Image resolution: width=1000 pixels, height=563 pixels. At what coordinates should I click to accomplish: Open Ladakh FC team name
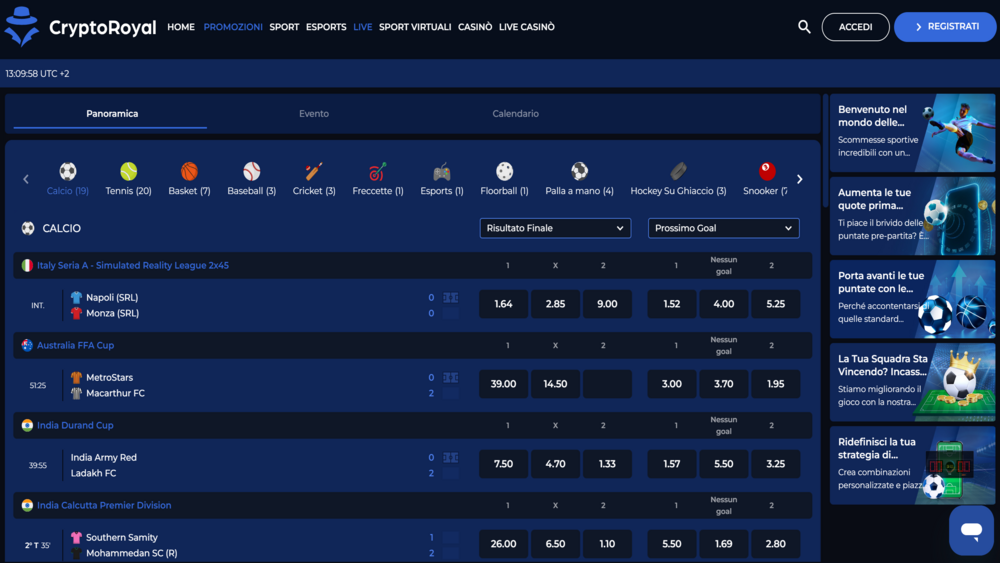(93, 473)
